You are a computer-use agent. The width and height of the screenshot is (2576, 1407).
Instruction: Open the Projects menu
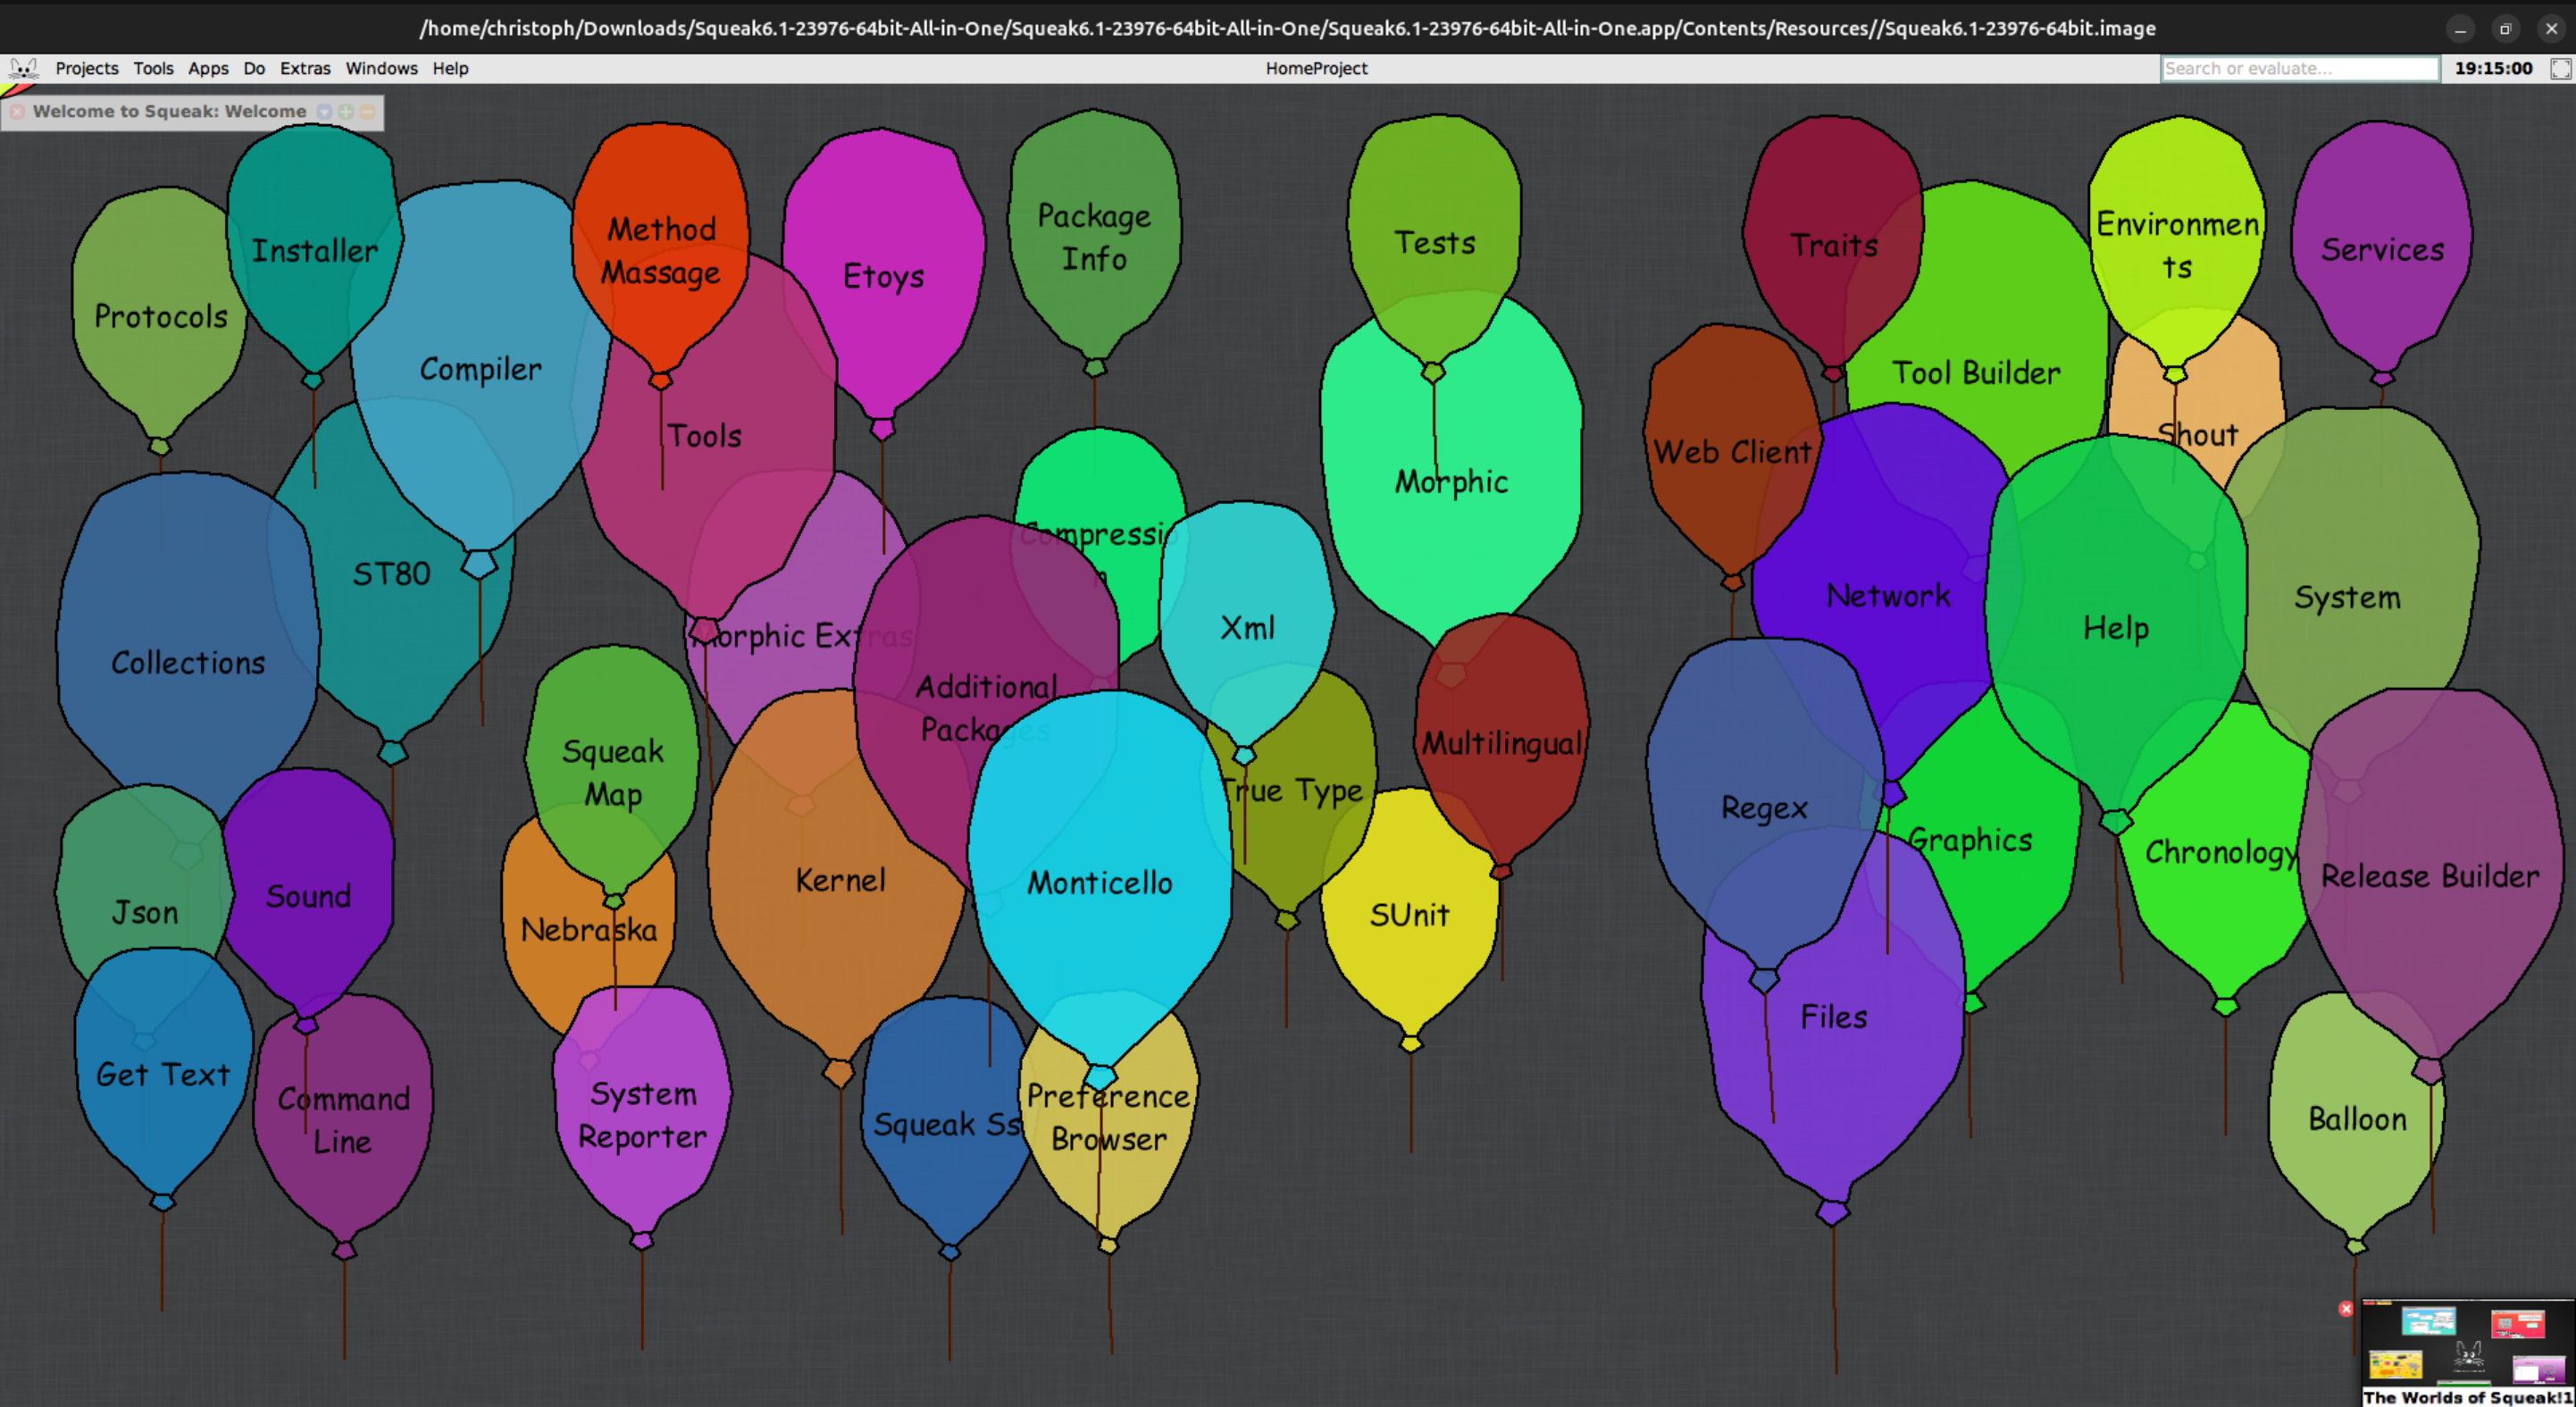coord(87,68)
